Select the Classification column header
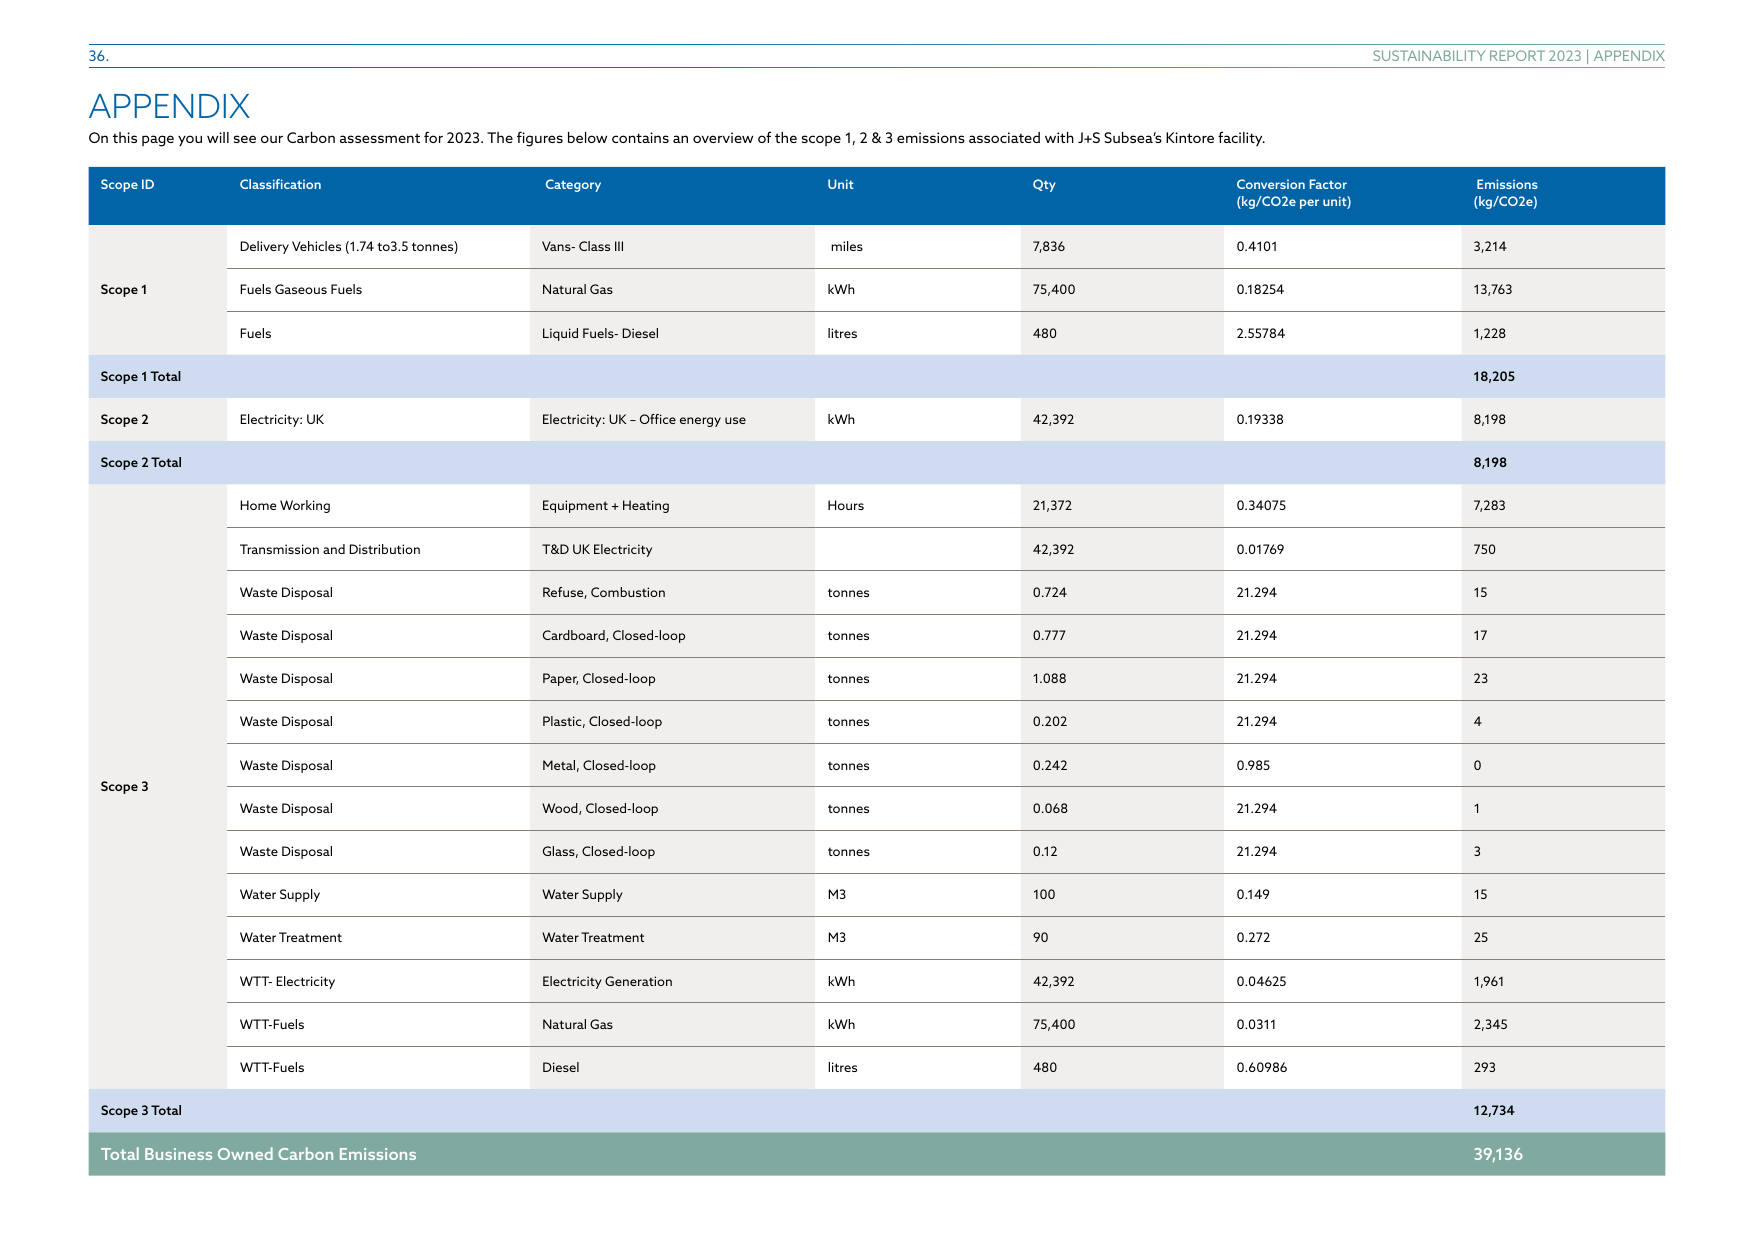This screenshot has width=1754, height=1241. click(280, 185)
